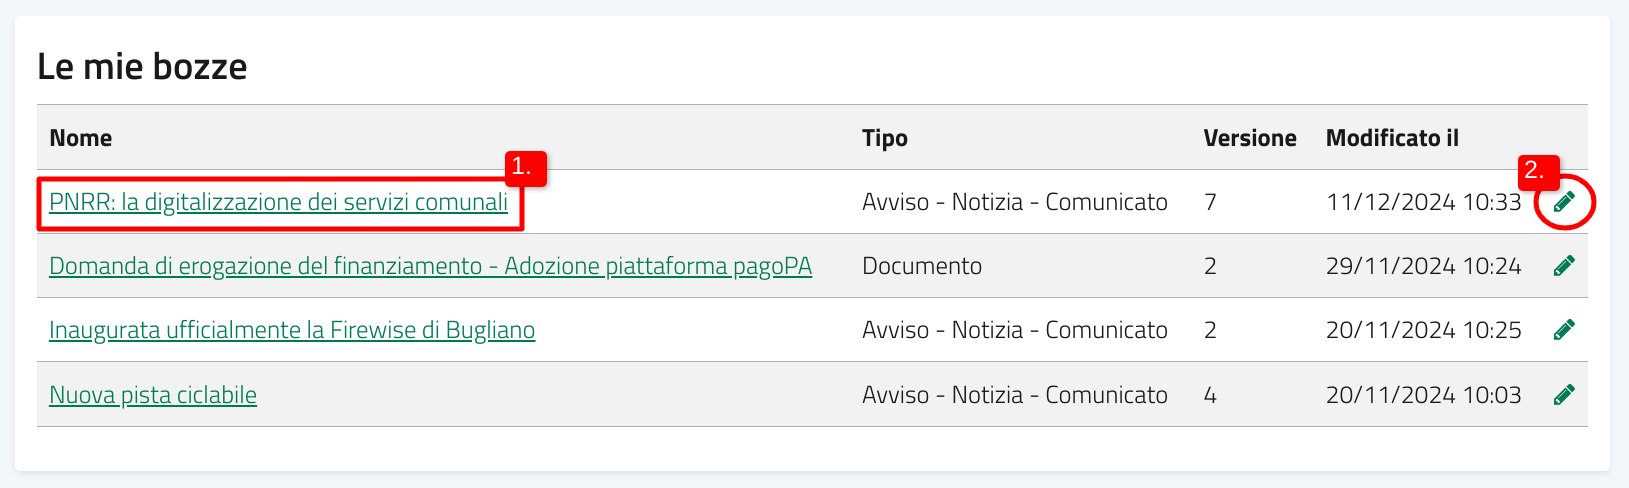Image resolution: width=1629 pixels, height=488 pixels.
Task: Edit Inaugurata ufficialmente la Firewise draft with pencil
Action: (x=1565, y=330)
